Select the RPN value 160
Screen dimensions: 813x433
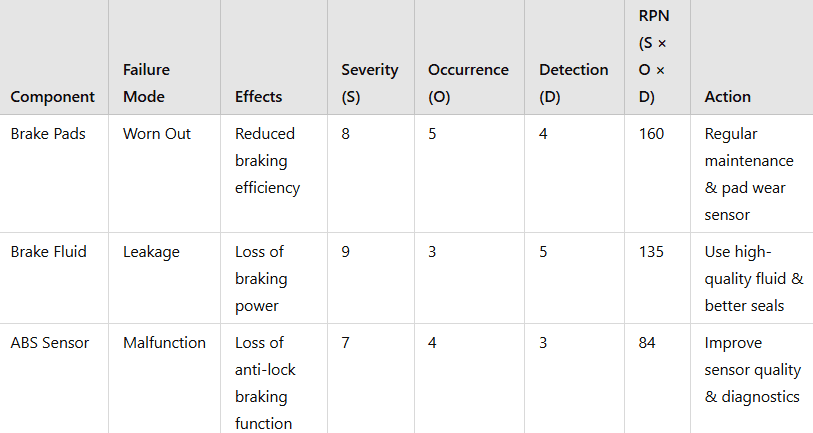coord(651,133)
